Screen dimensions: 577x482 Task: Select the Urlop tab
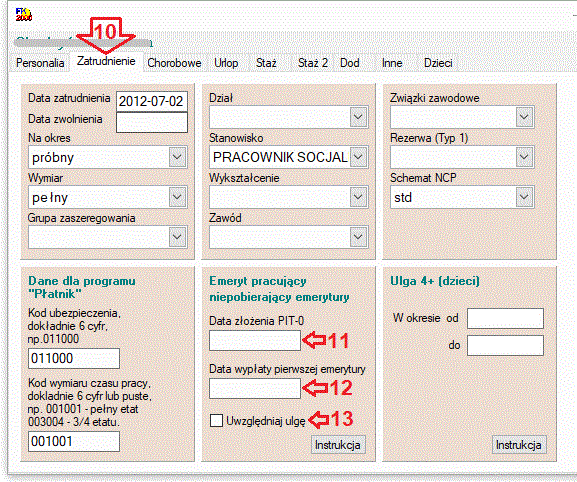pyautogui.click(x=226, y=63)
